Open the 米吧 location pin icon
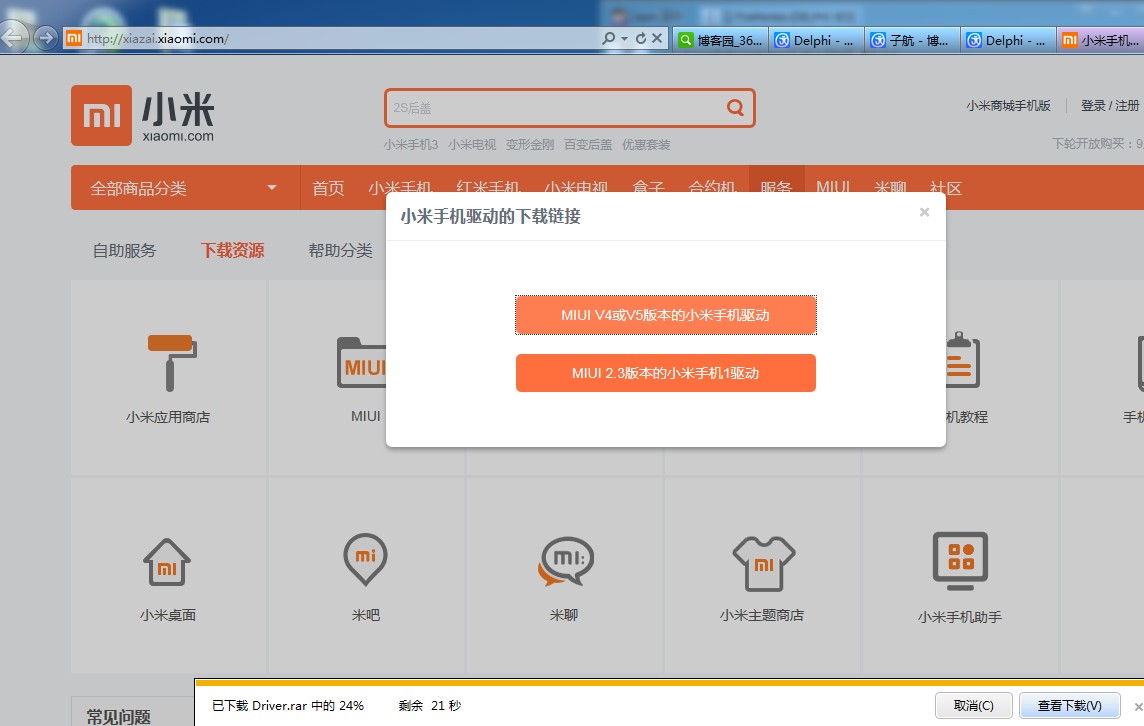This screenshot has height=726, width=1144. pyautogui.click(x=366, y=560)
